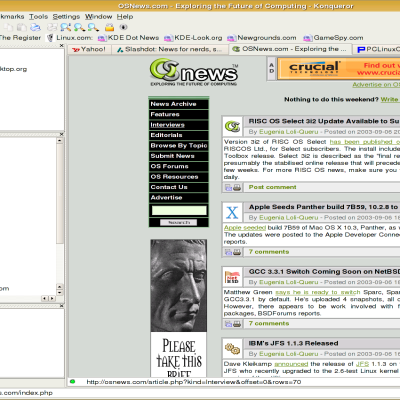400x400 pixels.
Task: Click the Newgrounds.com bookmark icon
Action: 231,38
